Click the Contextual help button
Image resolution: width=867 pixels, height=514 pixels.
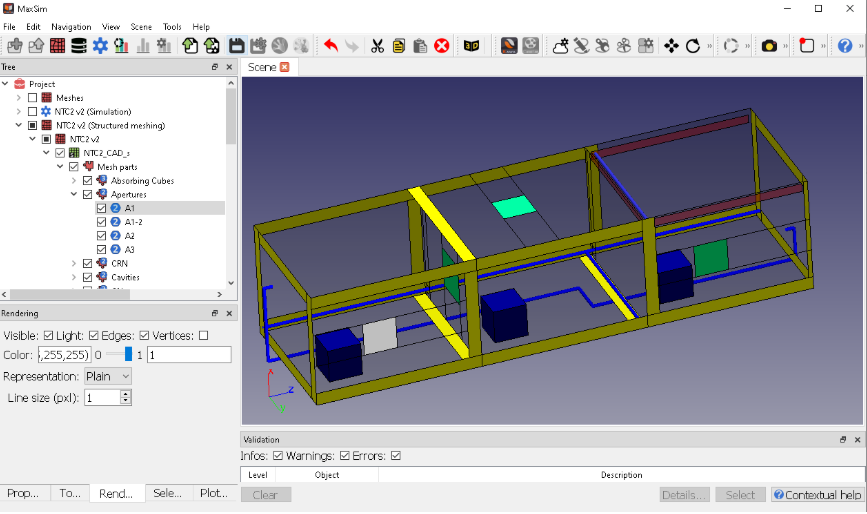coord(816,495)
